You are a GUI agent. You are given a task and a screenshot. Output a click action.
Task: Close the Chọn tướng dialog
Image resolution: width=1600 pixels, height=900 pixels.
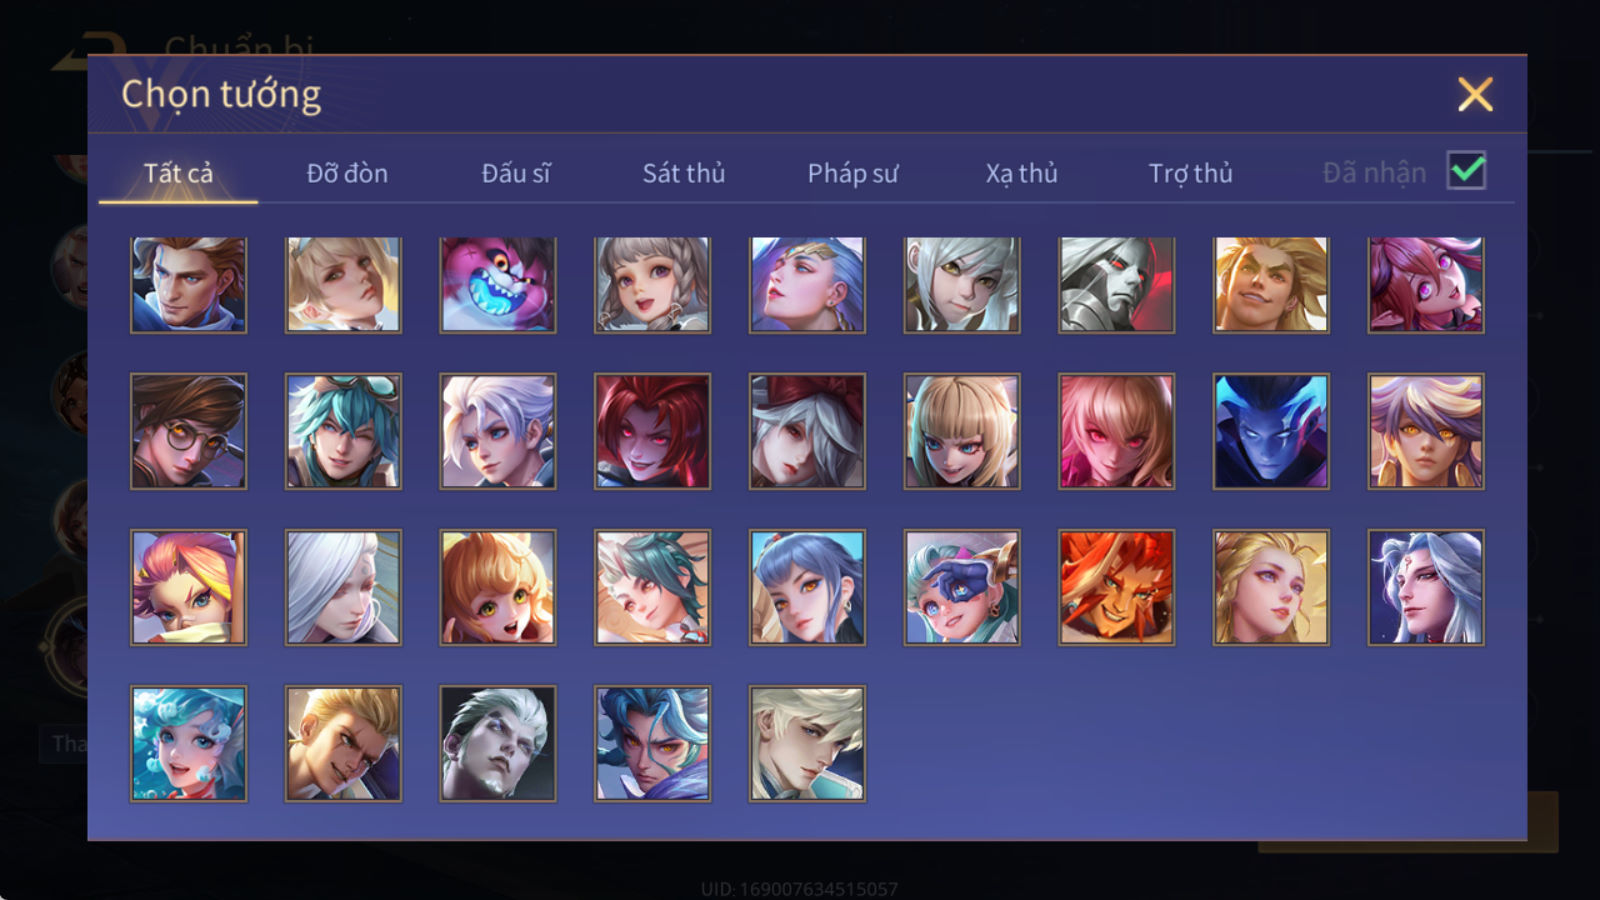tap(1475, 94)
